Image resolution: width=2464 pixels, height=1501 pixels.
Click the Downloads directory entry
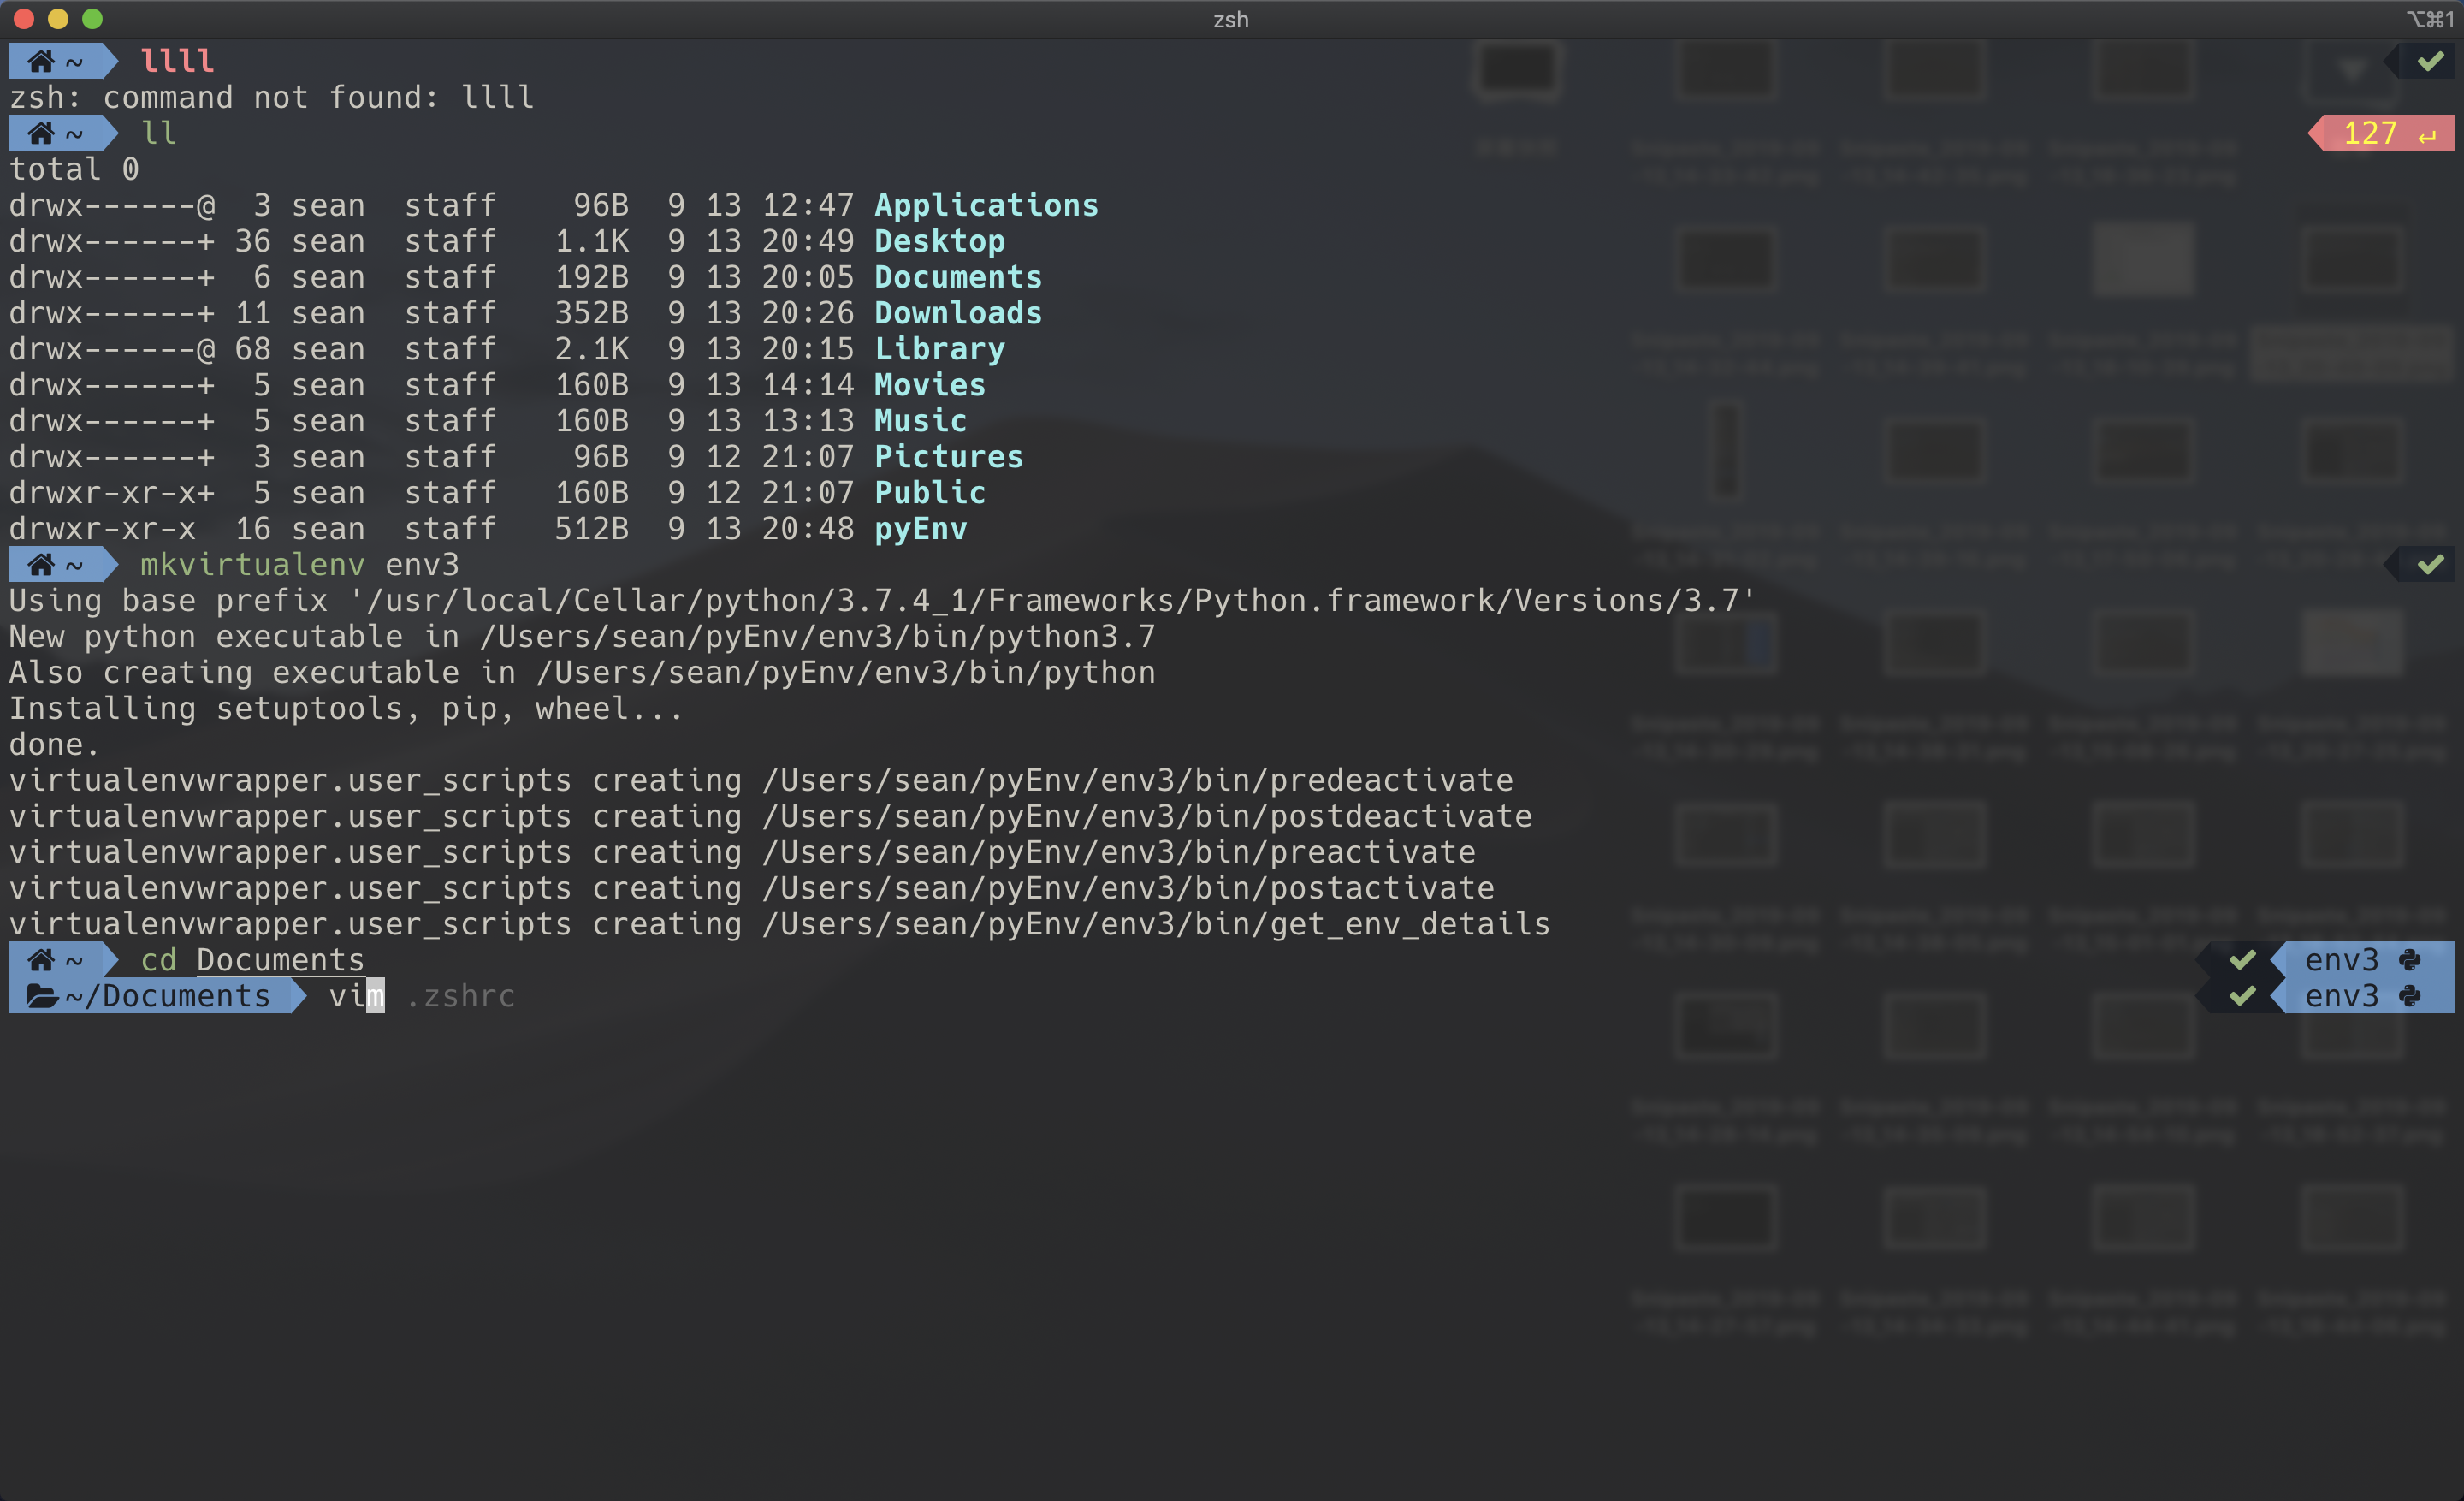pos(957,313)
